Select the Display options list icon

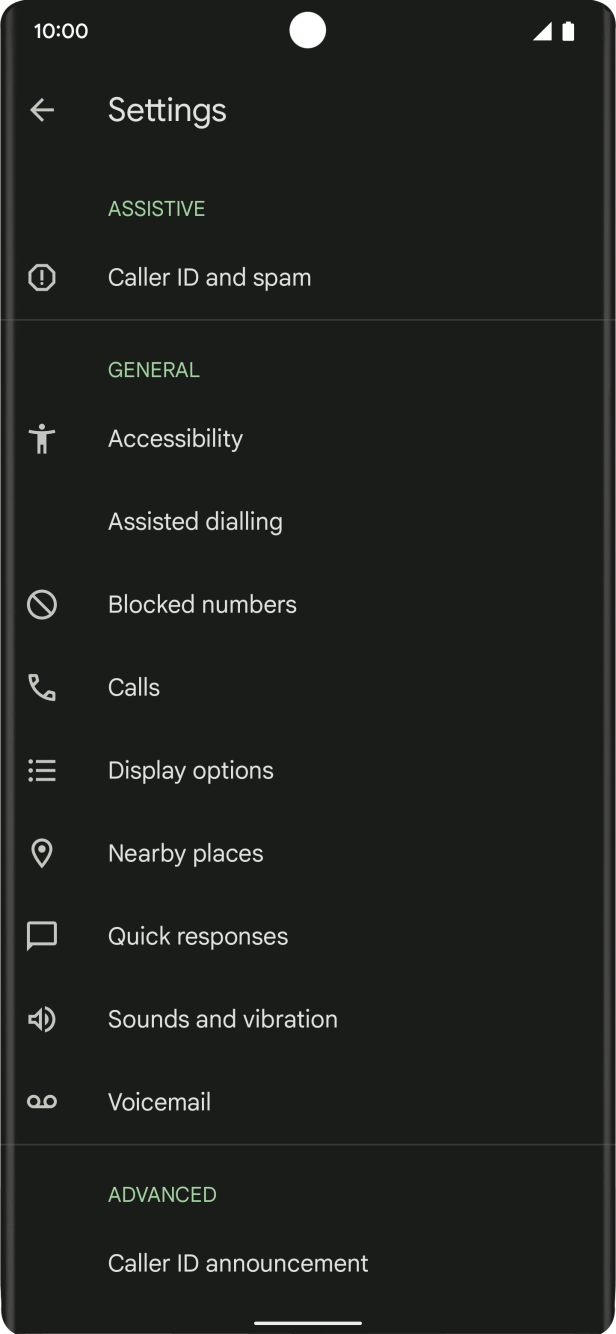pyautogui.click(x=41, y=770)
